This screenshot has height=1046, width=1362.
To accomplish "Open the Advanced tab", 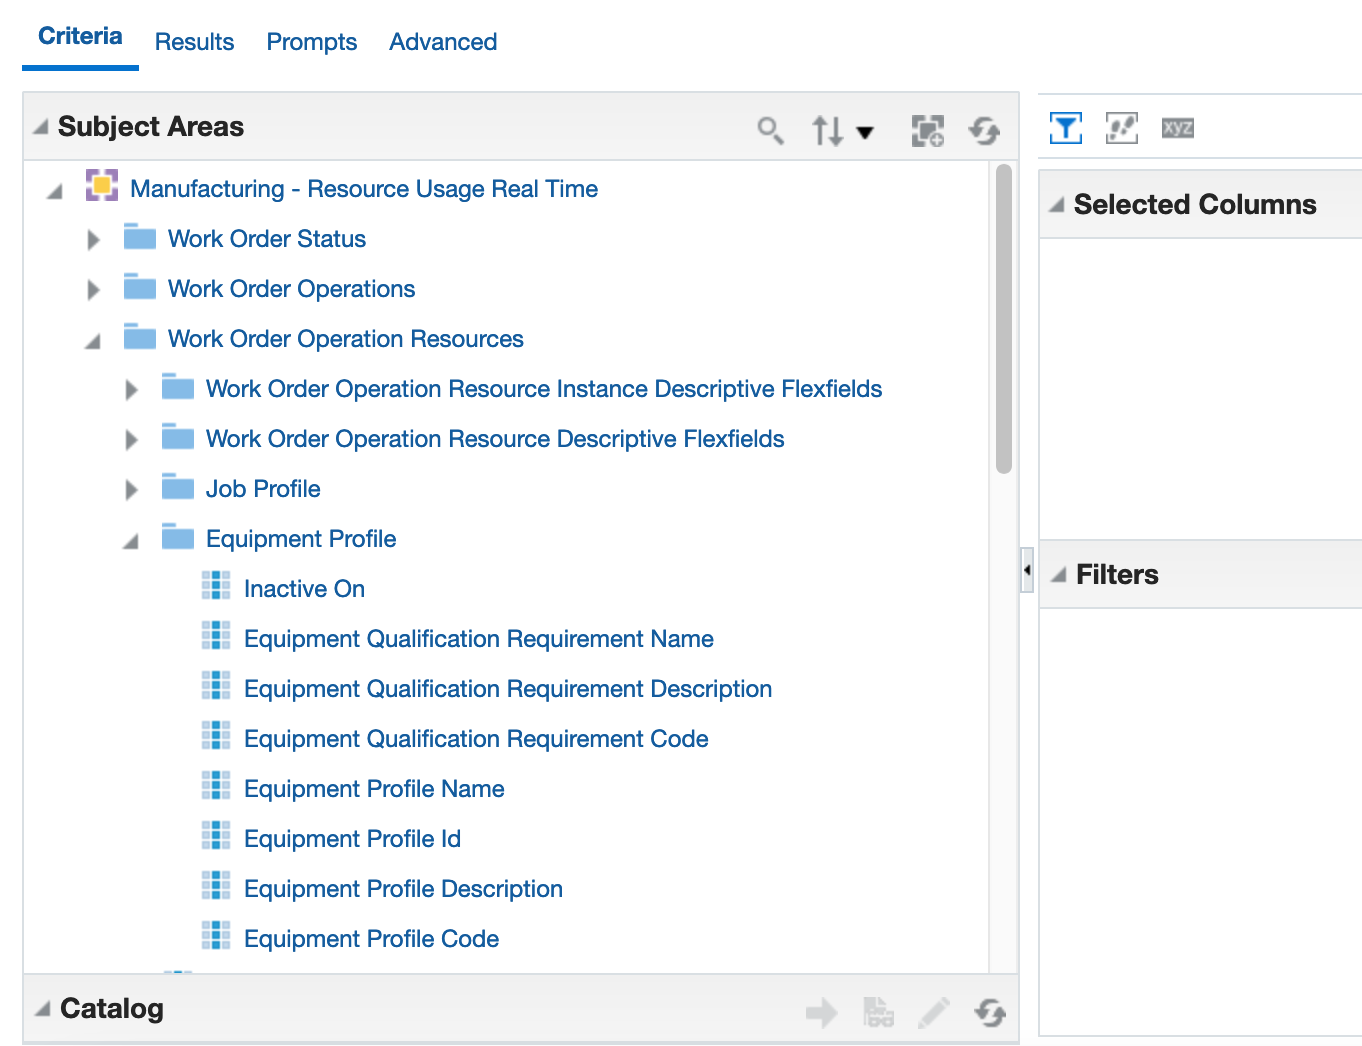I will click(443, 42).
